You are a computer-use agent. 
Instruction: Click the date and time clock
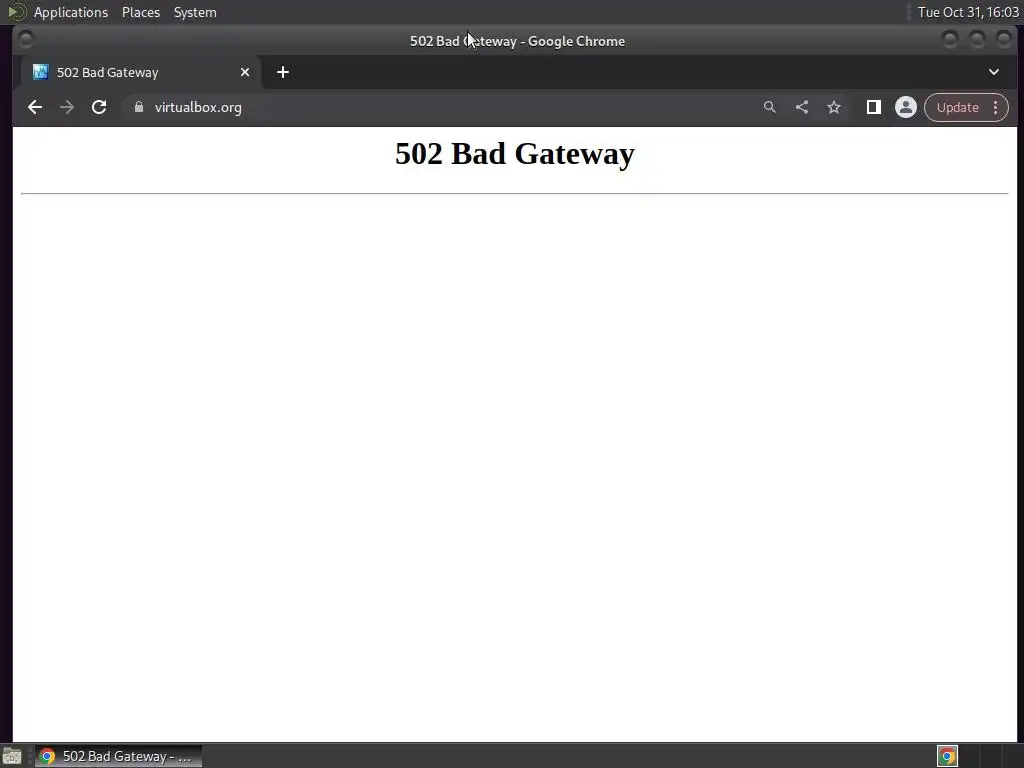click(968, 12)
